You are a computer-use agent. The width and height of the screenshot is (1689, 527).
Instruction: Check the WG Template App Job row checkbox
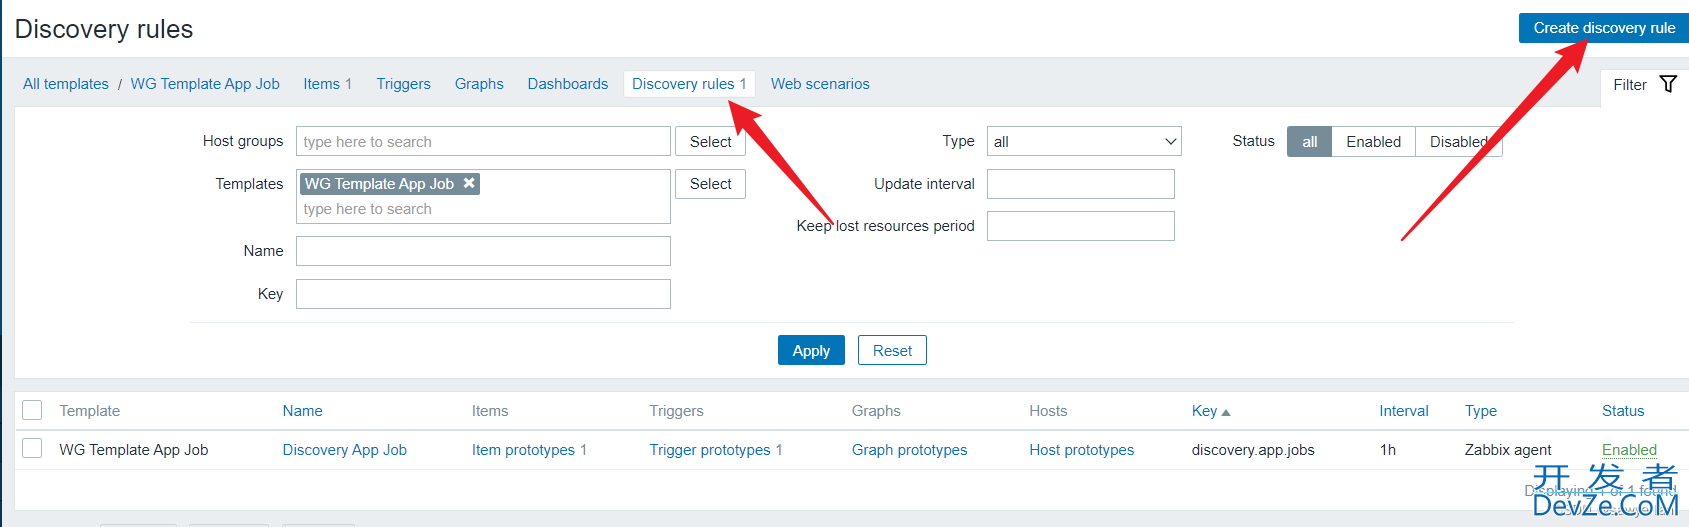point(32,448)
